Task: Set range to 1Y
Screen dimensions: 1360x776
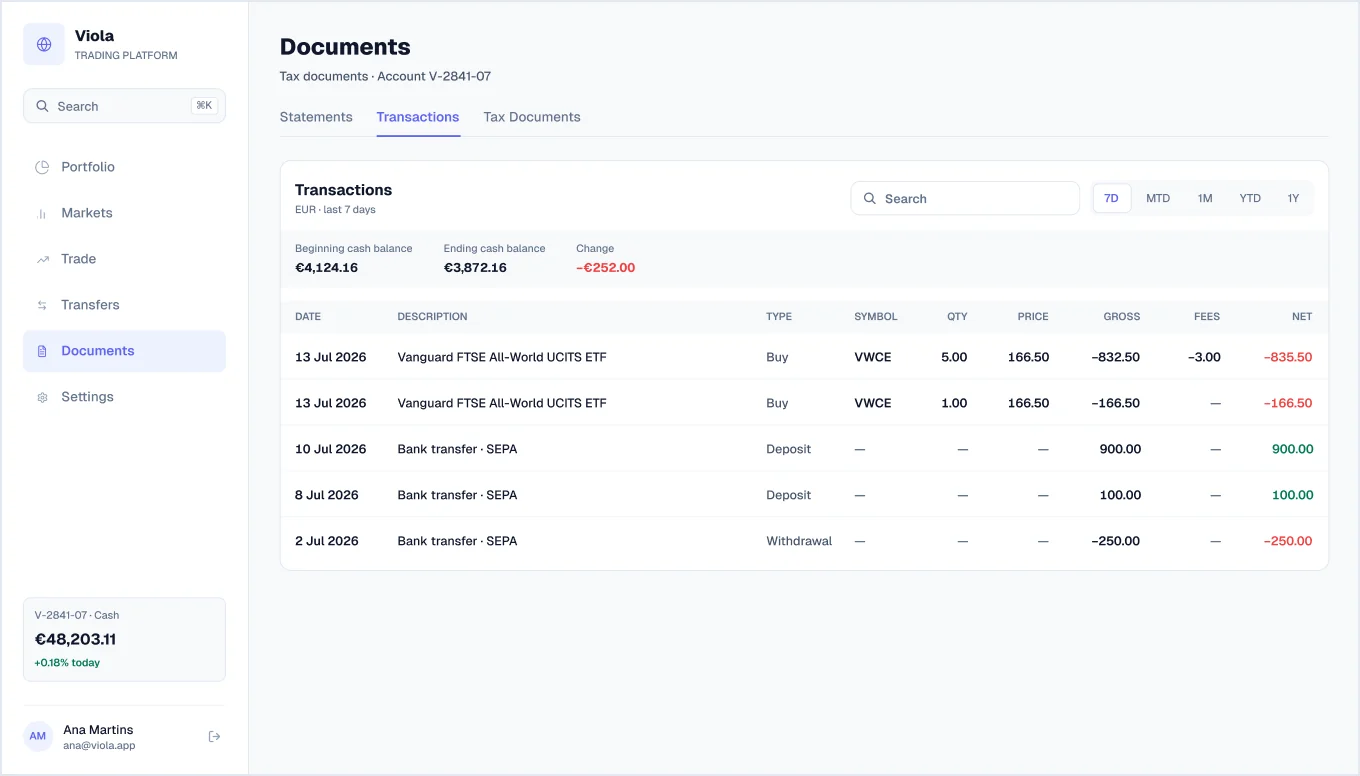Action: (x=1293, y=198)
